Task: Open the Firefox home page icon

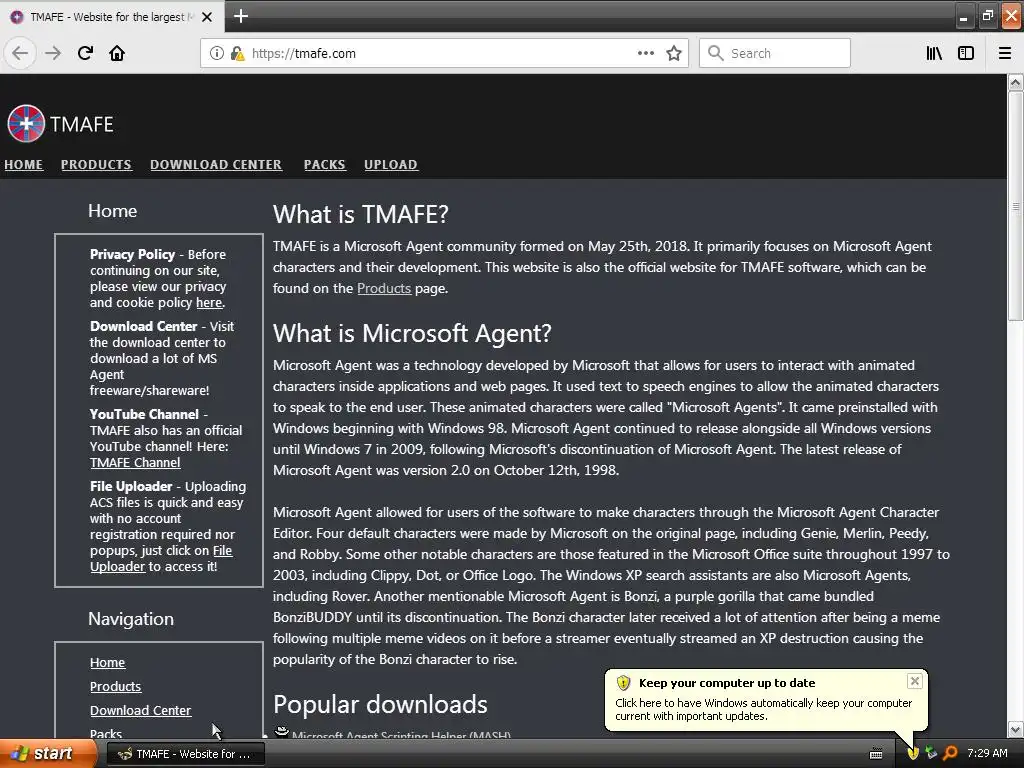Action: 117,53
